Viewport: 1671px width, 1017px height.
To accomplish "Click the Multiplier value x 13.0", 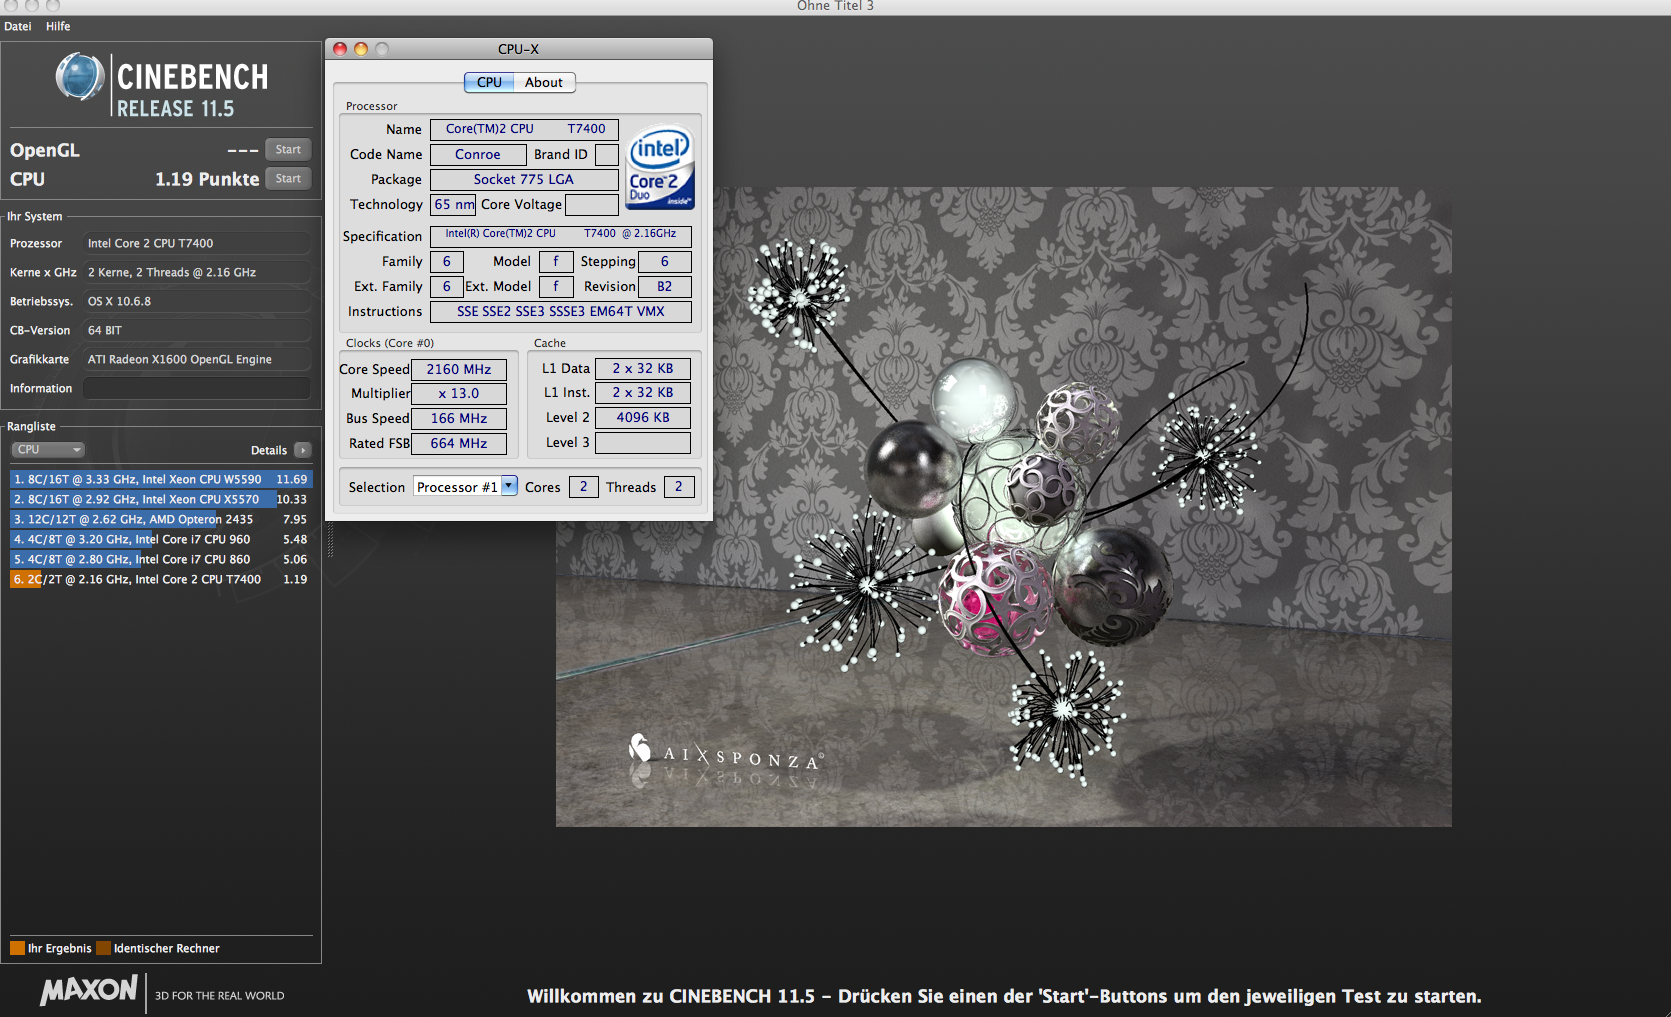I will [x=459, y=394].
